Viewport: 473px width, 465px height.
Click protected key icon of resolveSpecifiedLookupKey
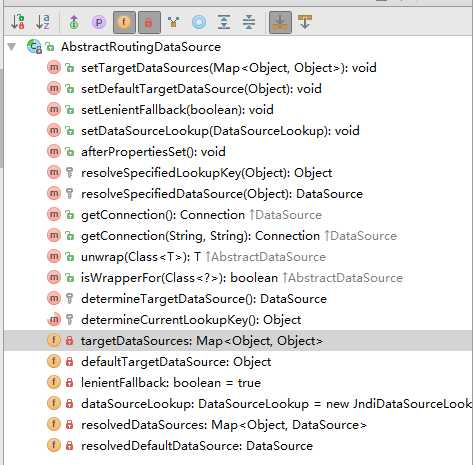(x=69, y=173)
